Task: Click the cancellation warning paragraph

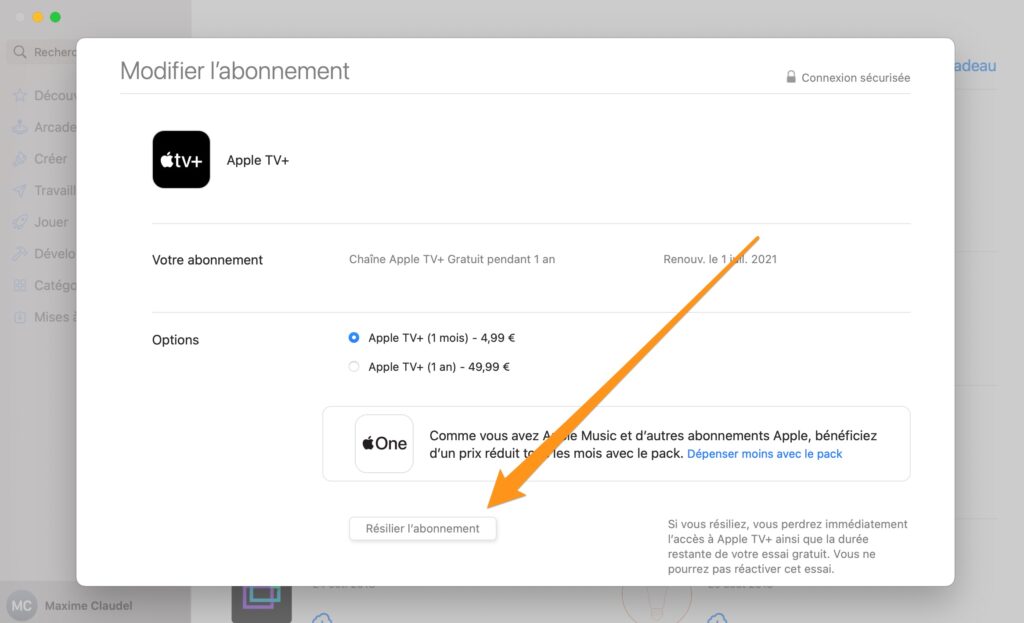Action: tap(787, 546)
